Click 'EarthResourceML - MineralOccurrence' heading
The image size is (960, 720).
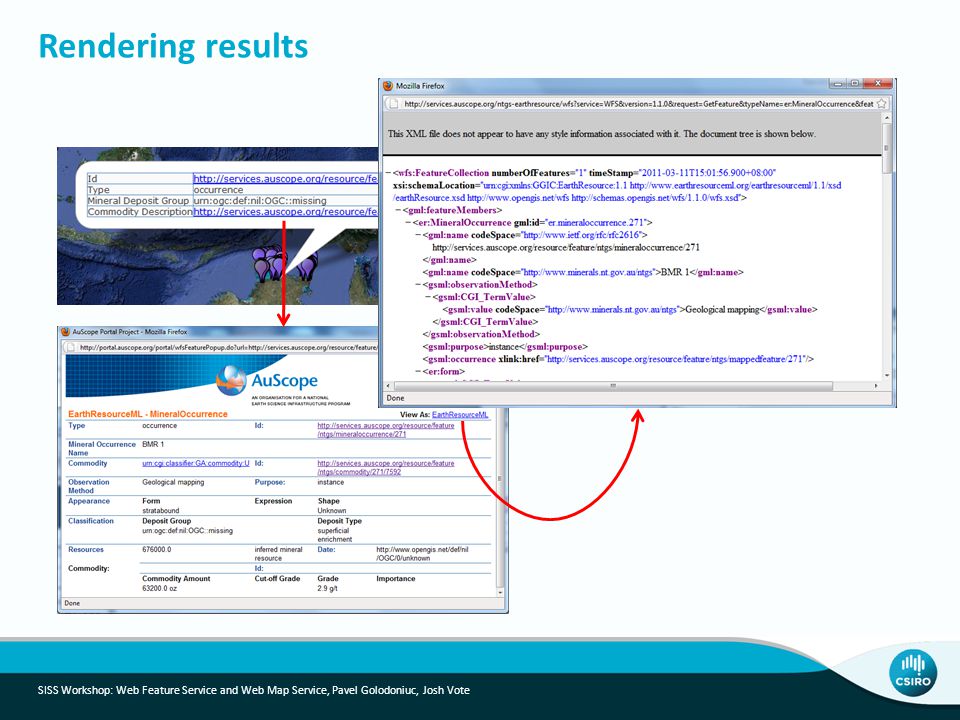pos(148,414)
